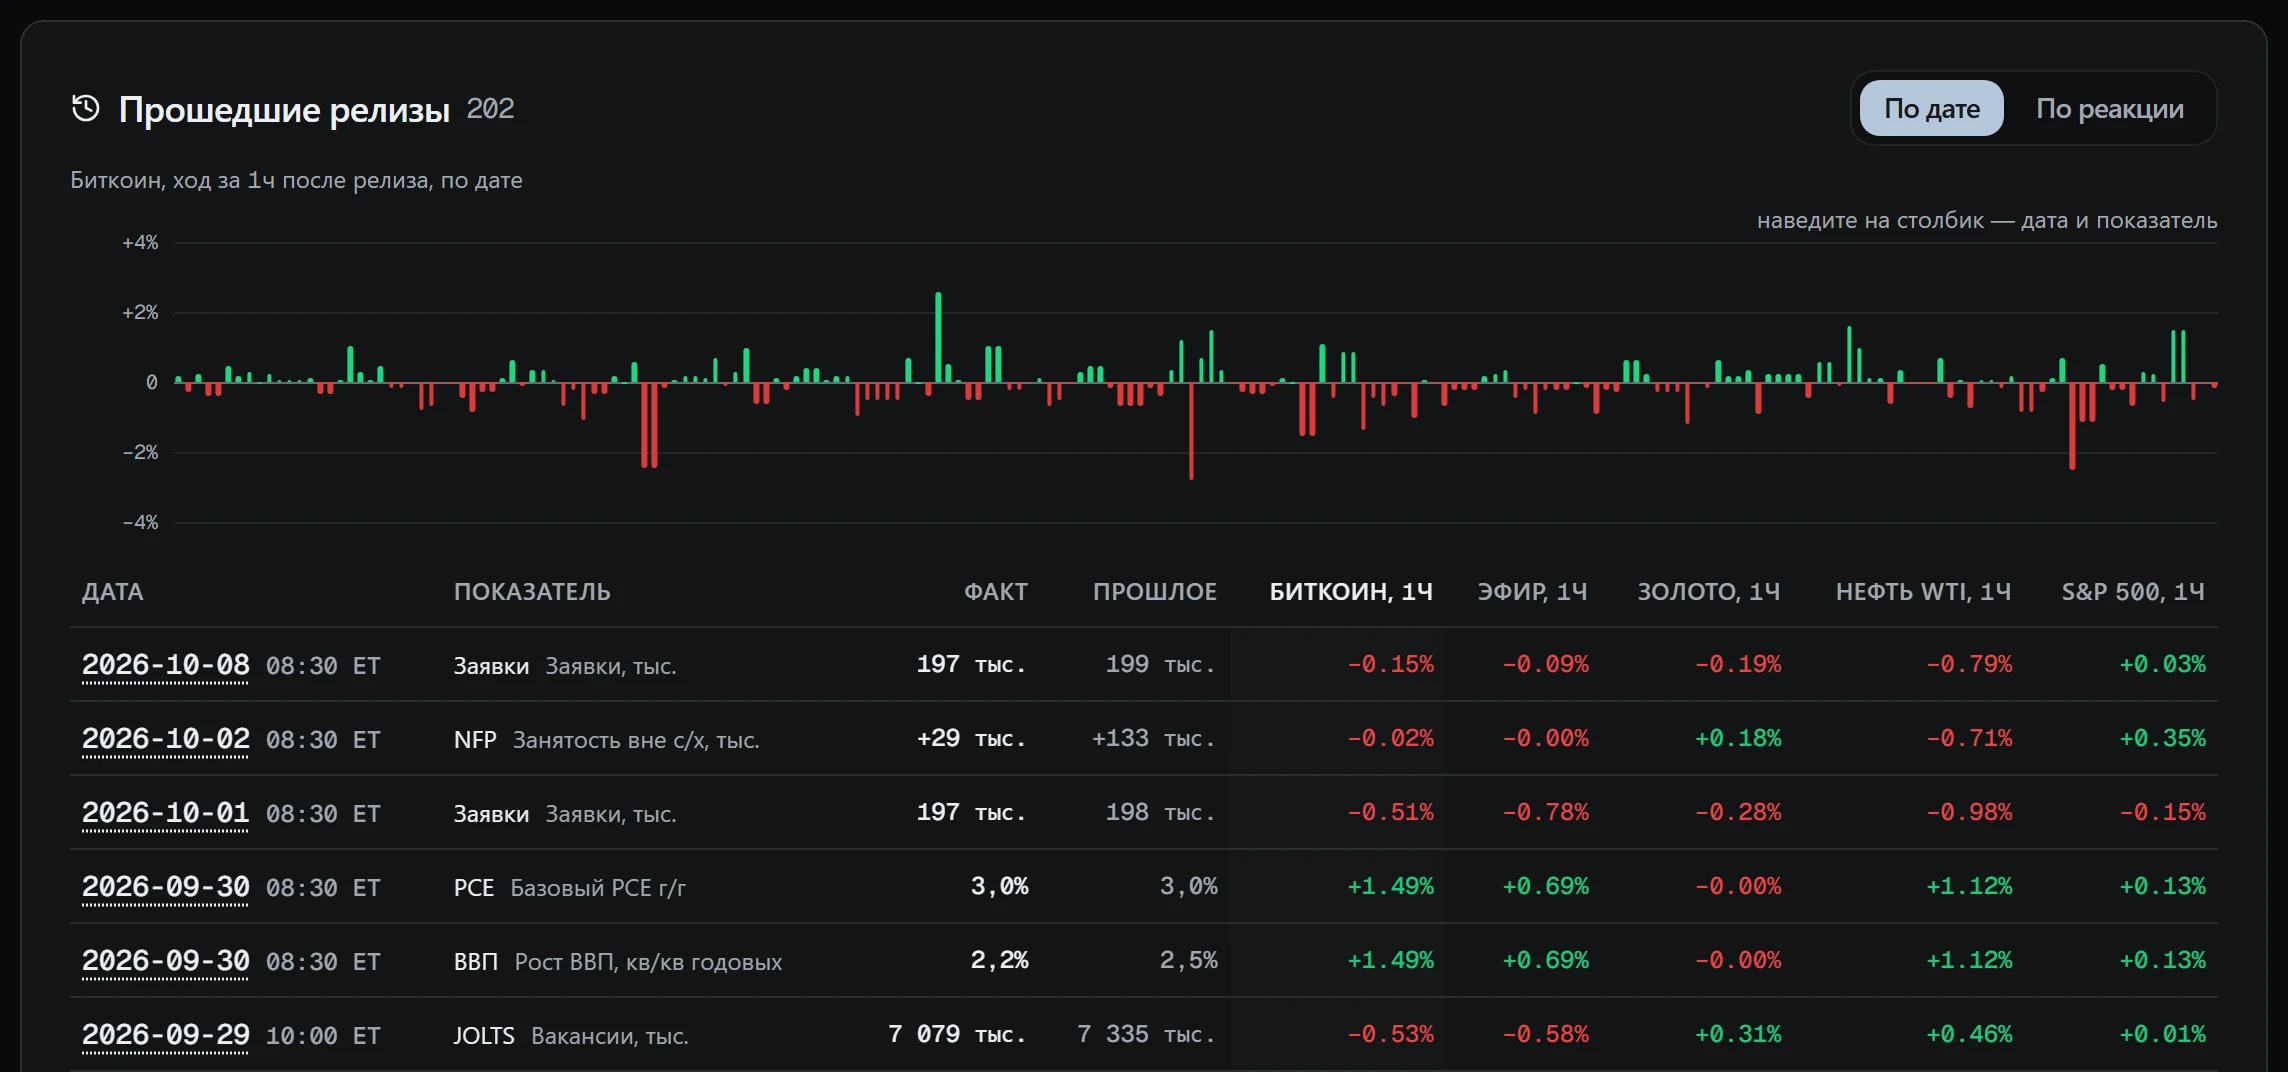
Task: Click the +0.31% gold value
Action: [x=1738, y=1035]
